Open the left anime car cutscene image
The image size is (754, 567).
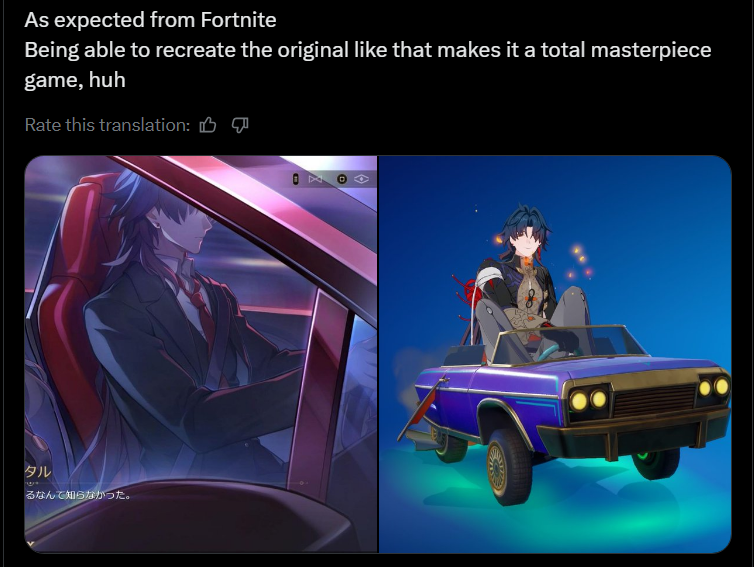(201, 354)
